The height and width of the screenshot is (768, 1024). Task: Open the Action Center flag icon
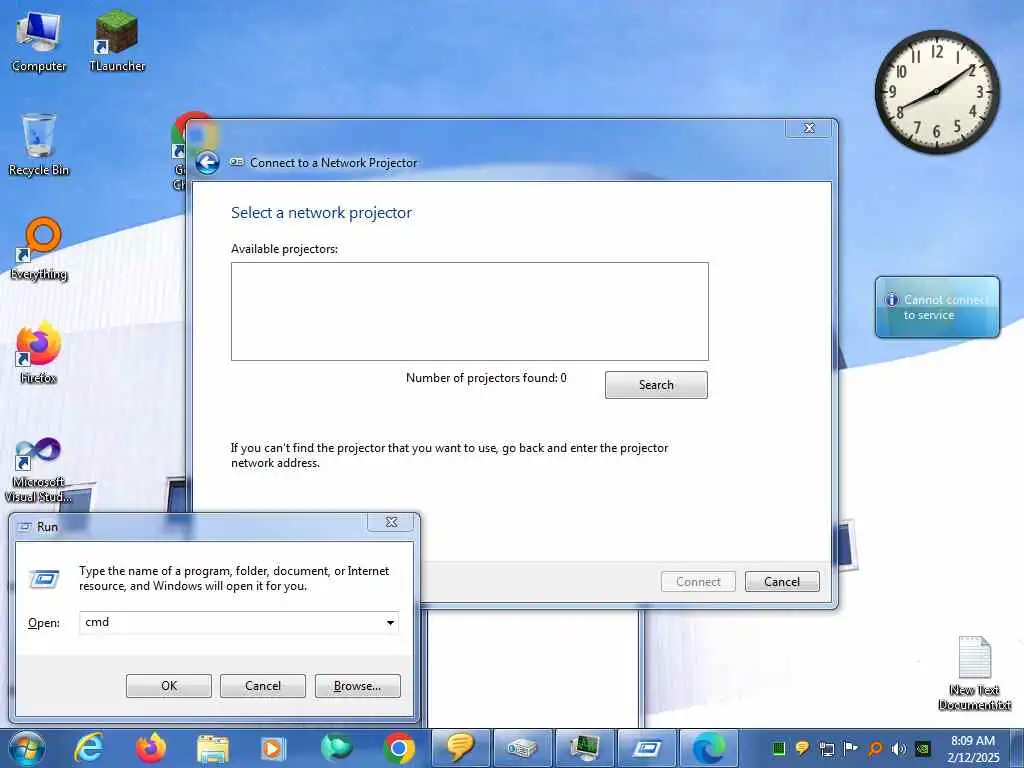pos(850,748)
